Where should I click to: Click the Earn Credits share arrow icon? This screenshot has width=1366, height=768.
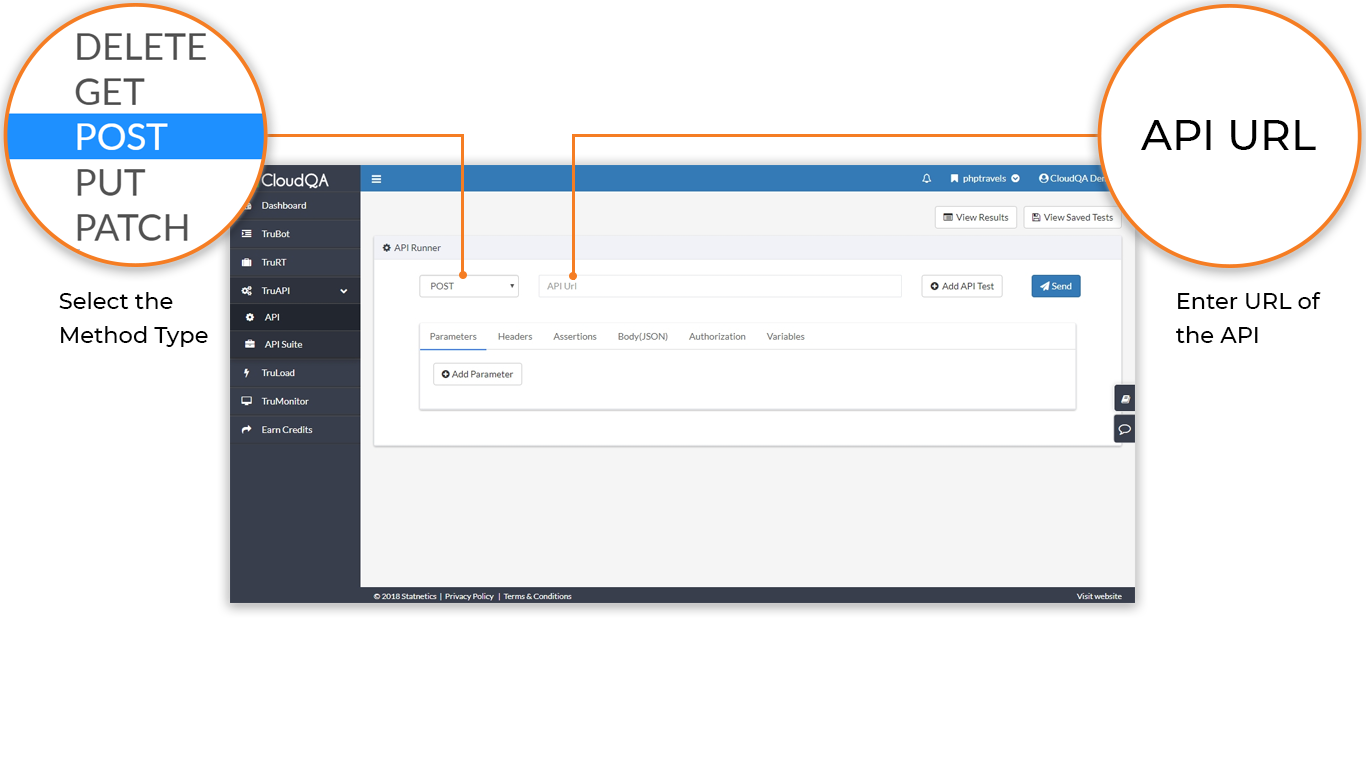click(x=246, y=429)
